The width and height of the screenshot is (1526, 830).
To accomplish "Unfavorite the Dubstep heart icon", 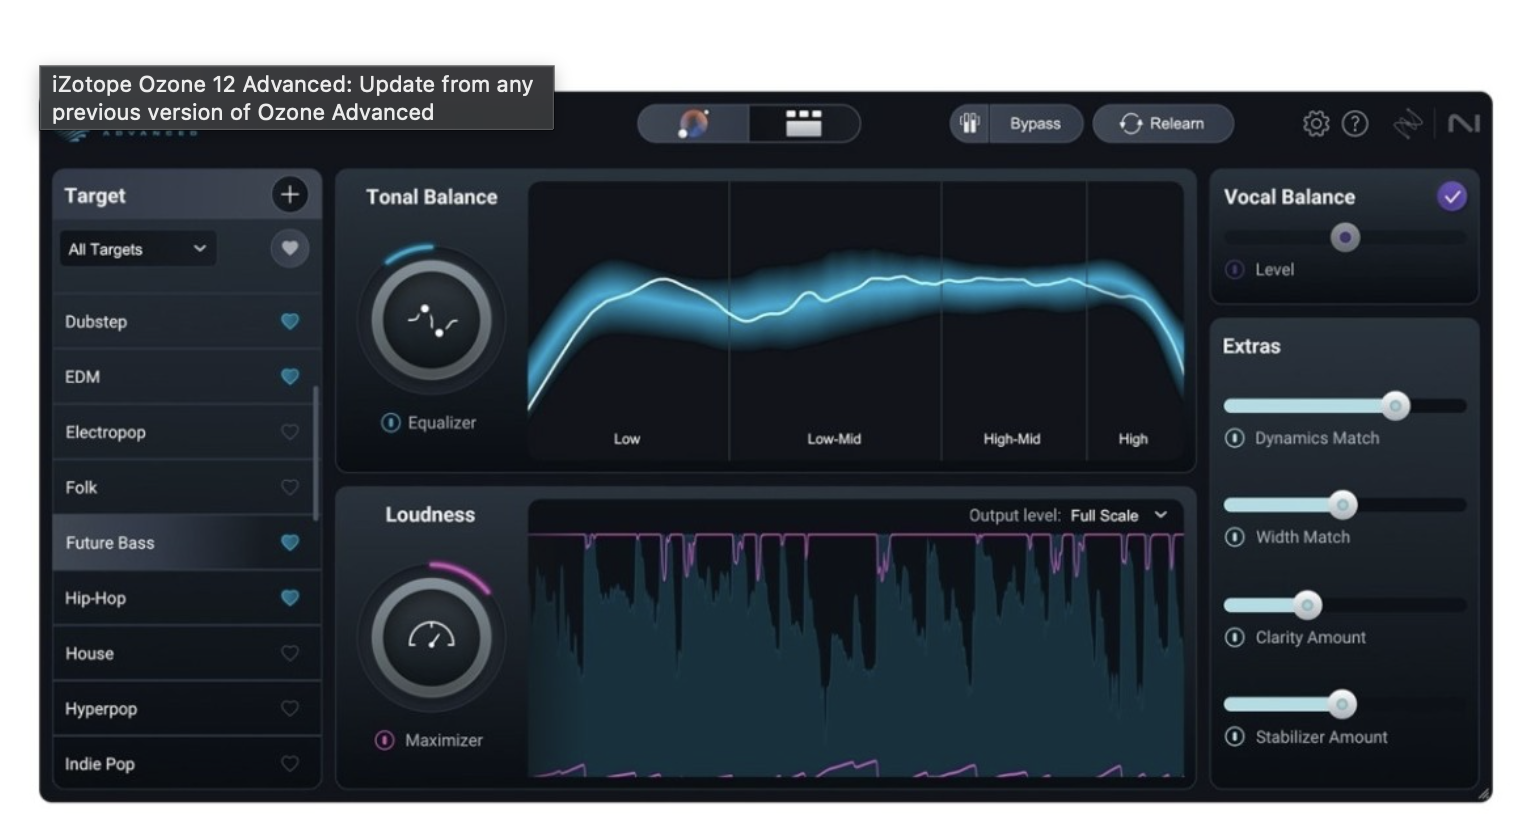I will [290, 322].
